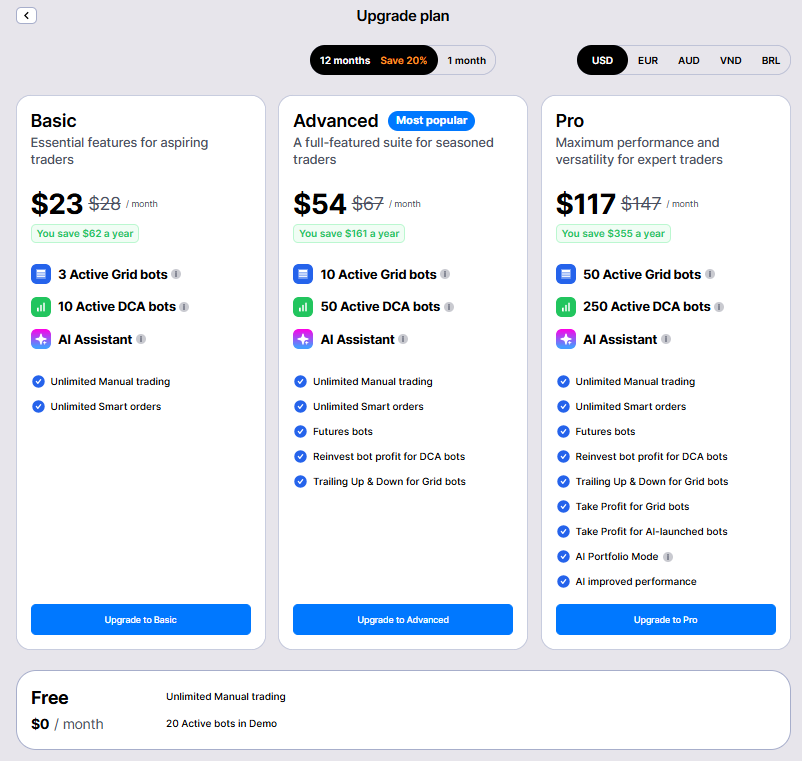Click the checkmark beside Unlimited Smart orders in Basic
This screenshot has height=761, width=802.
[x=39, y=407]
